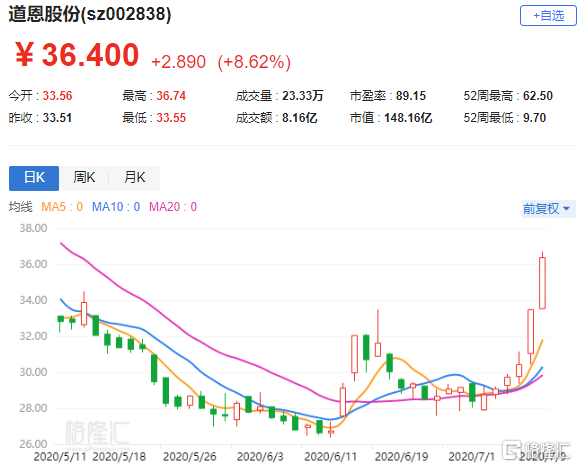This screenshot has height=467, width=577.
Task: Click the 32.00 price axis label
Action: pos(33,336)
